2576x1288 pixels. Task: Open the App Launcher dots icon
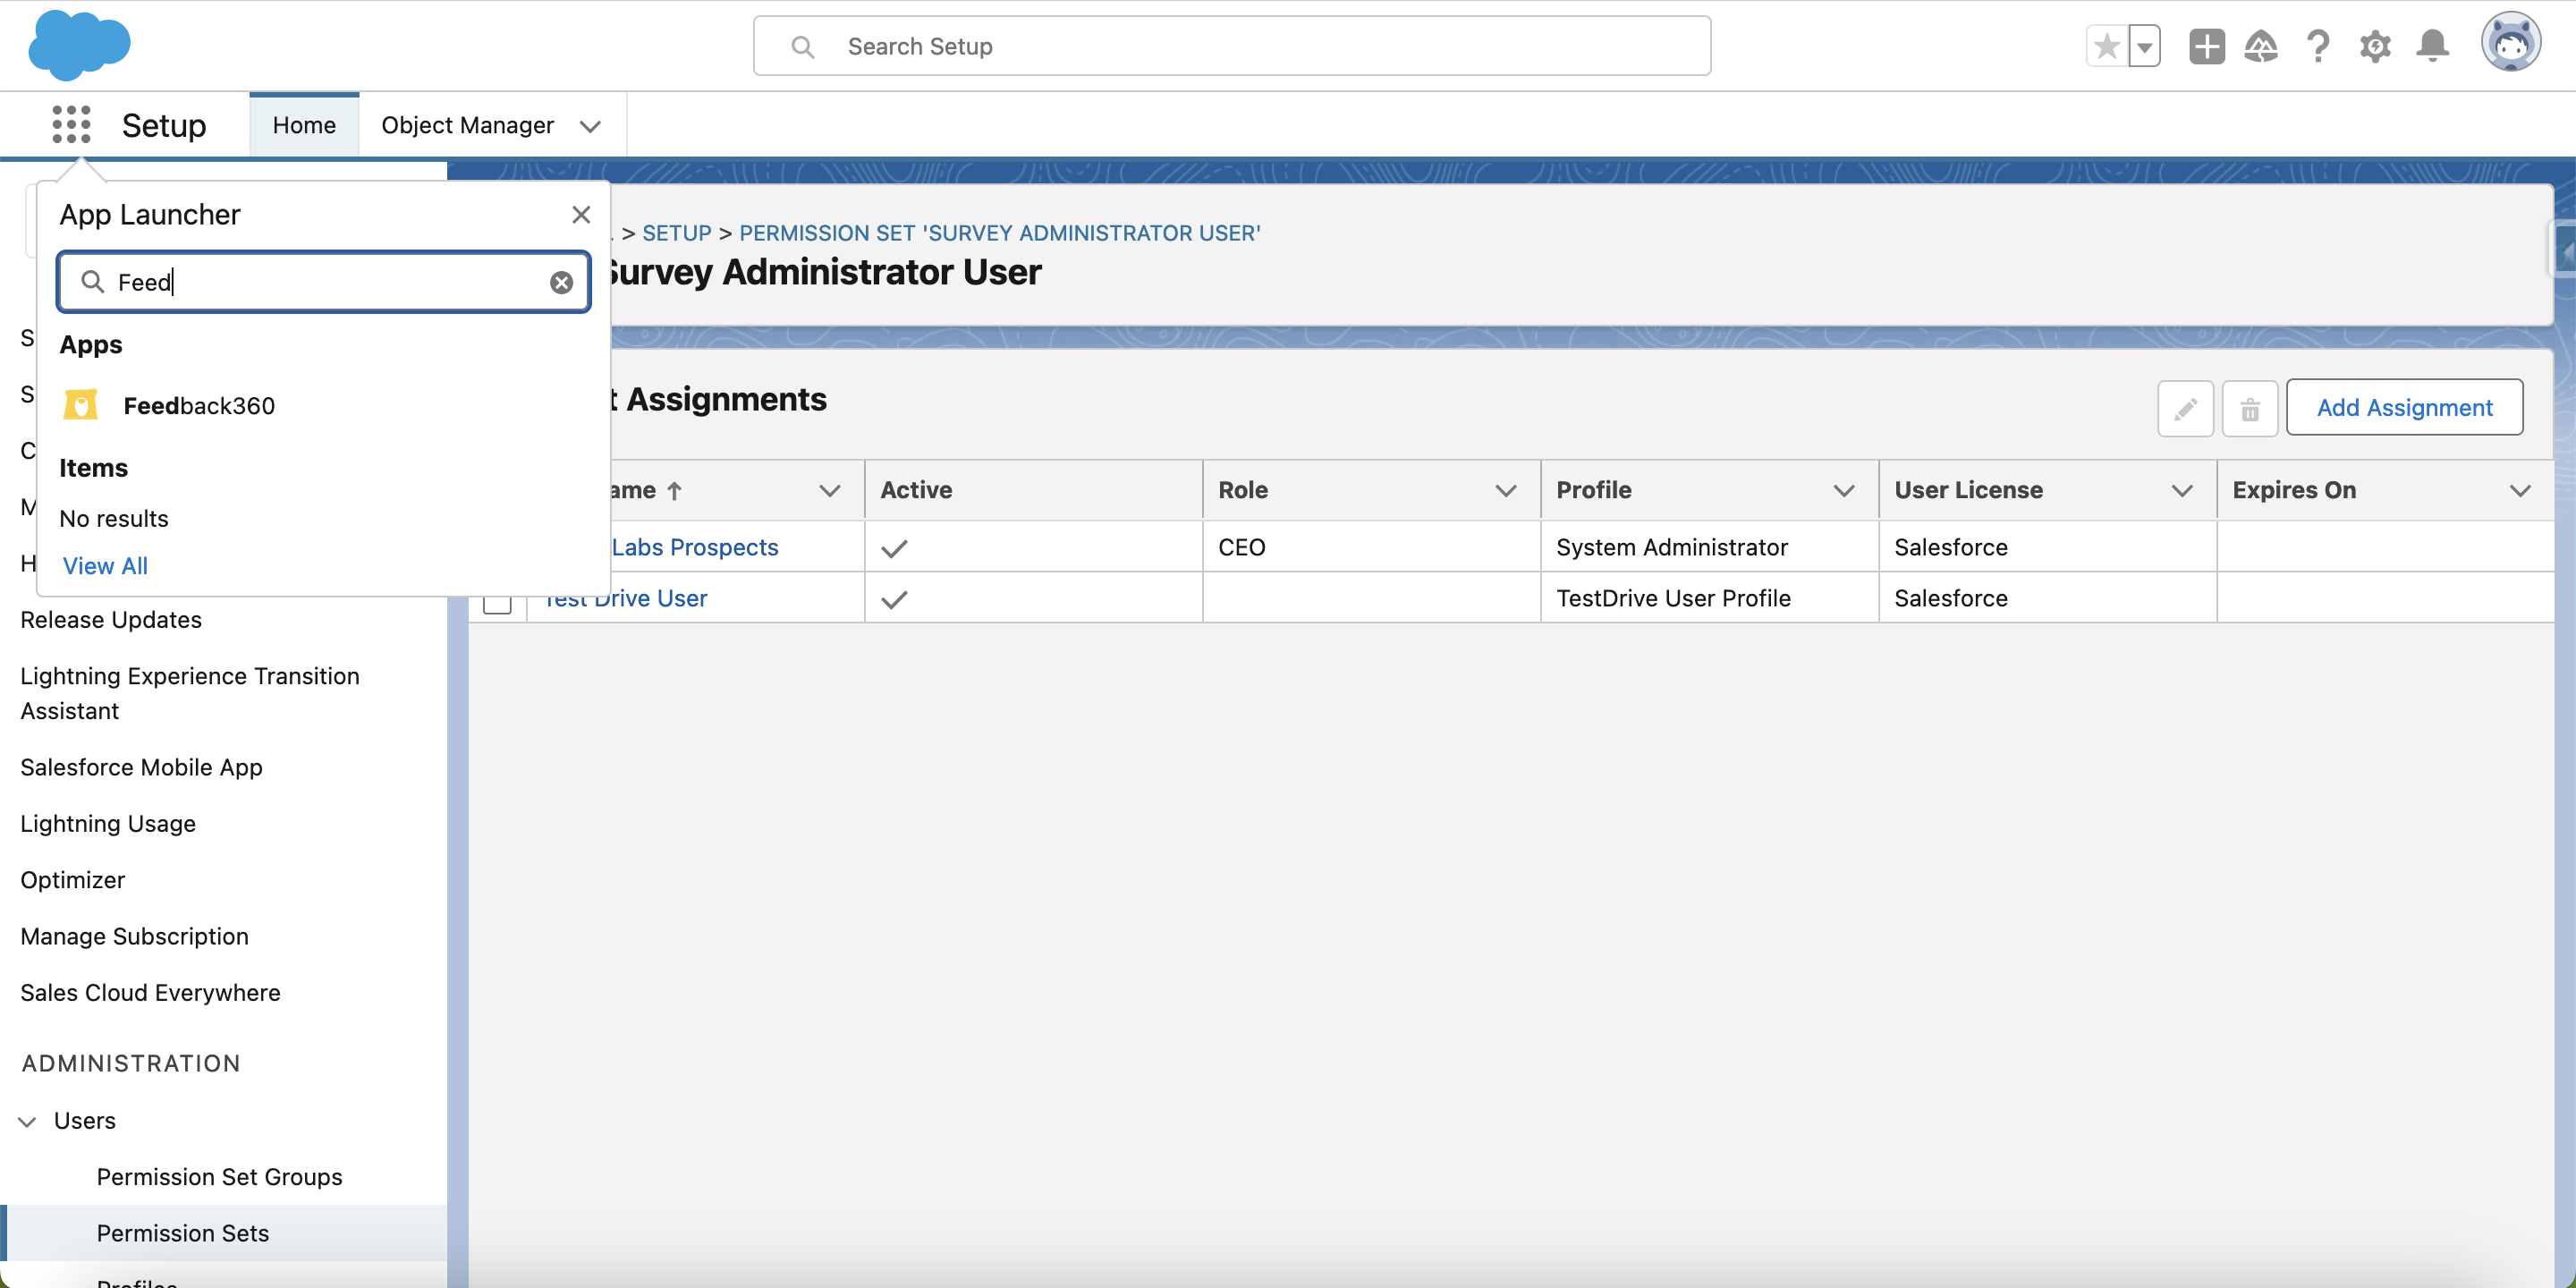[71, 125]
